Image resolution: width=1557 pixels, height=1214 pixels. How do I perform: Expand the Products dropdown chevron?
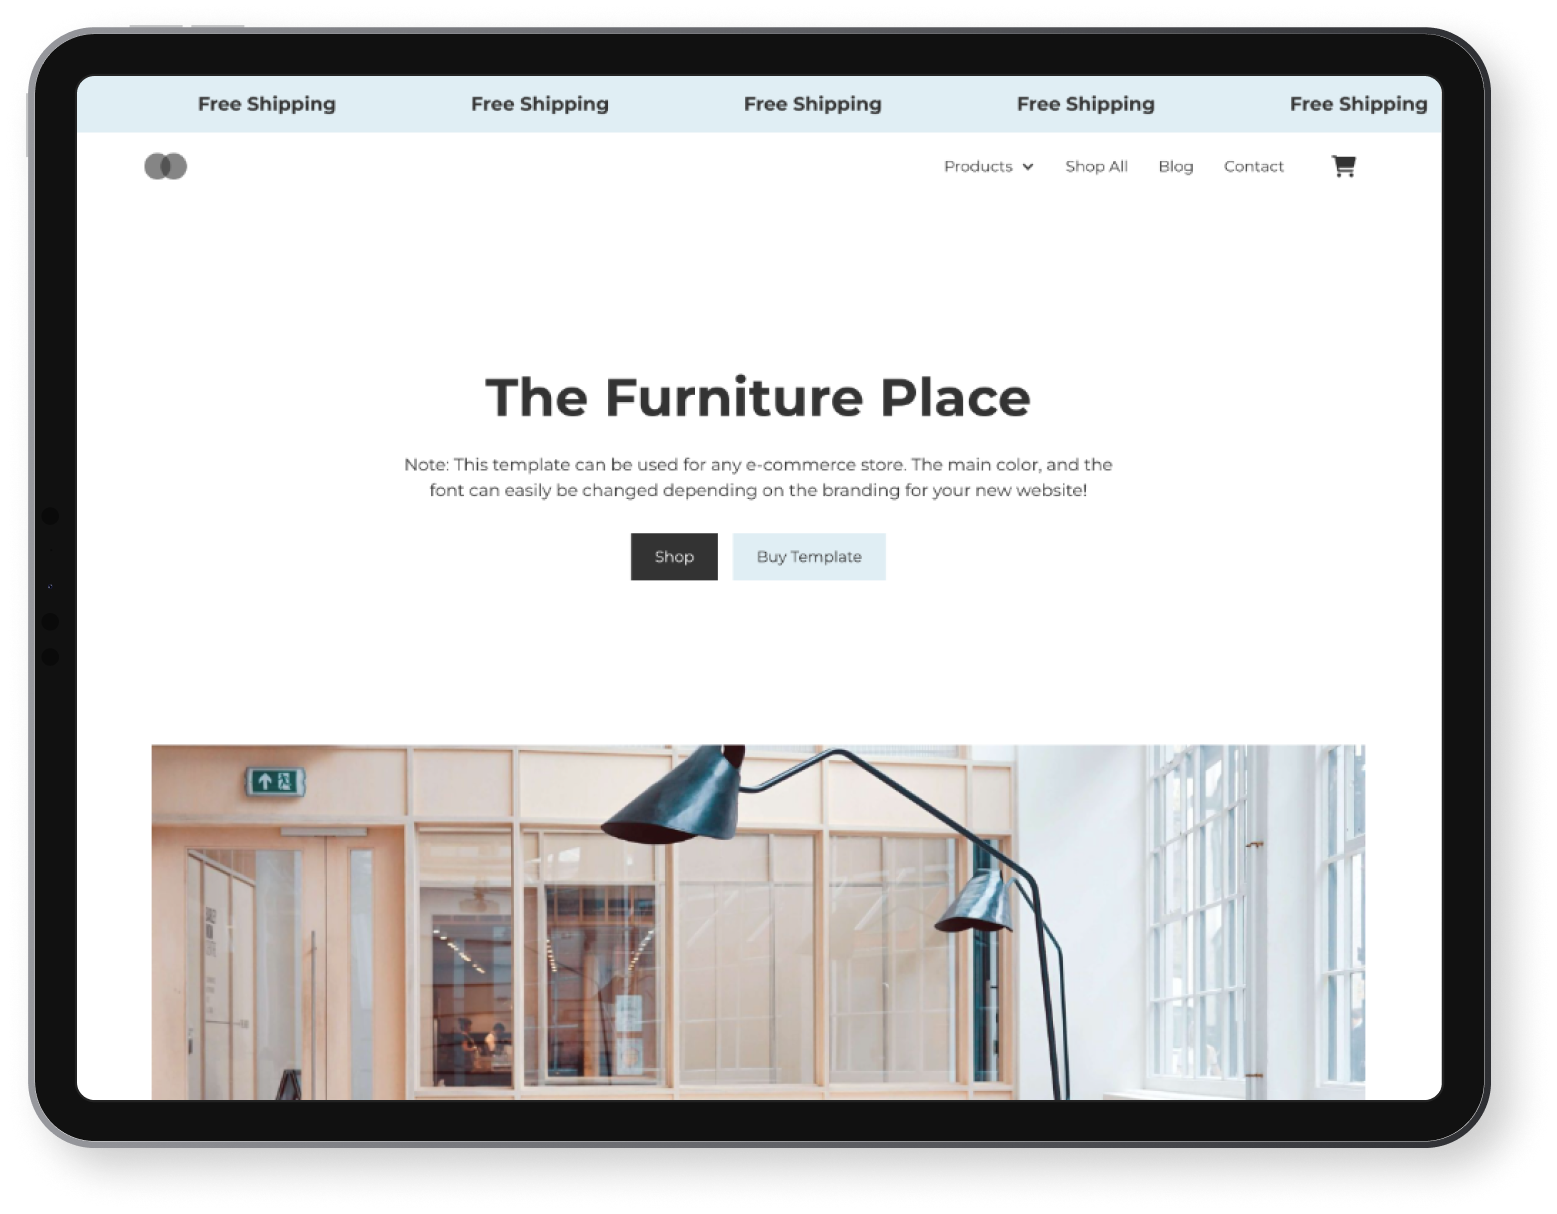tap(1027, 167)
